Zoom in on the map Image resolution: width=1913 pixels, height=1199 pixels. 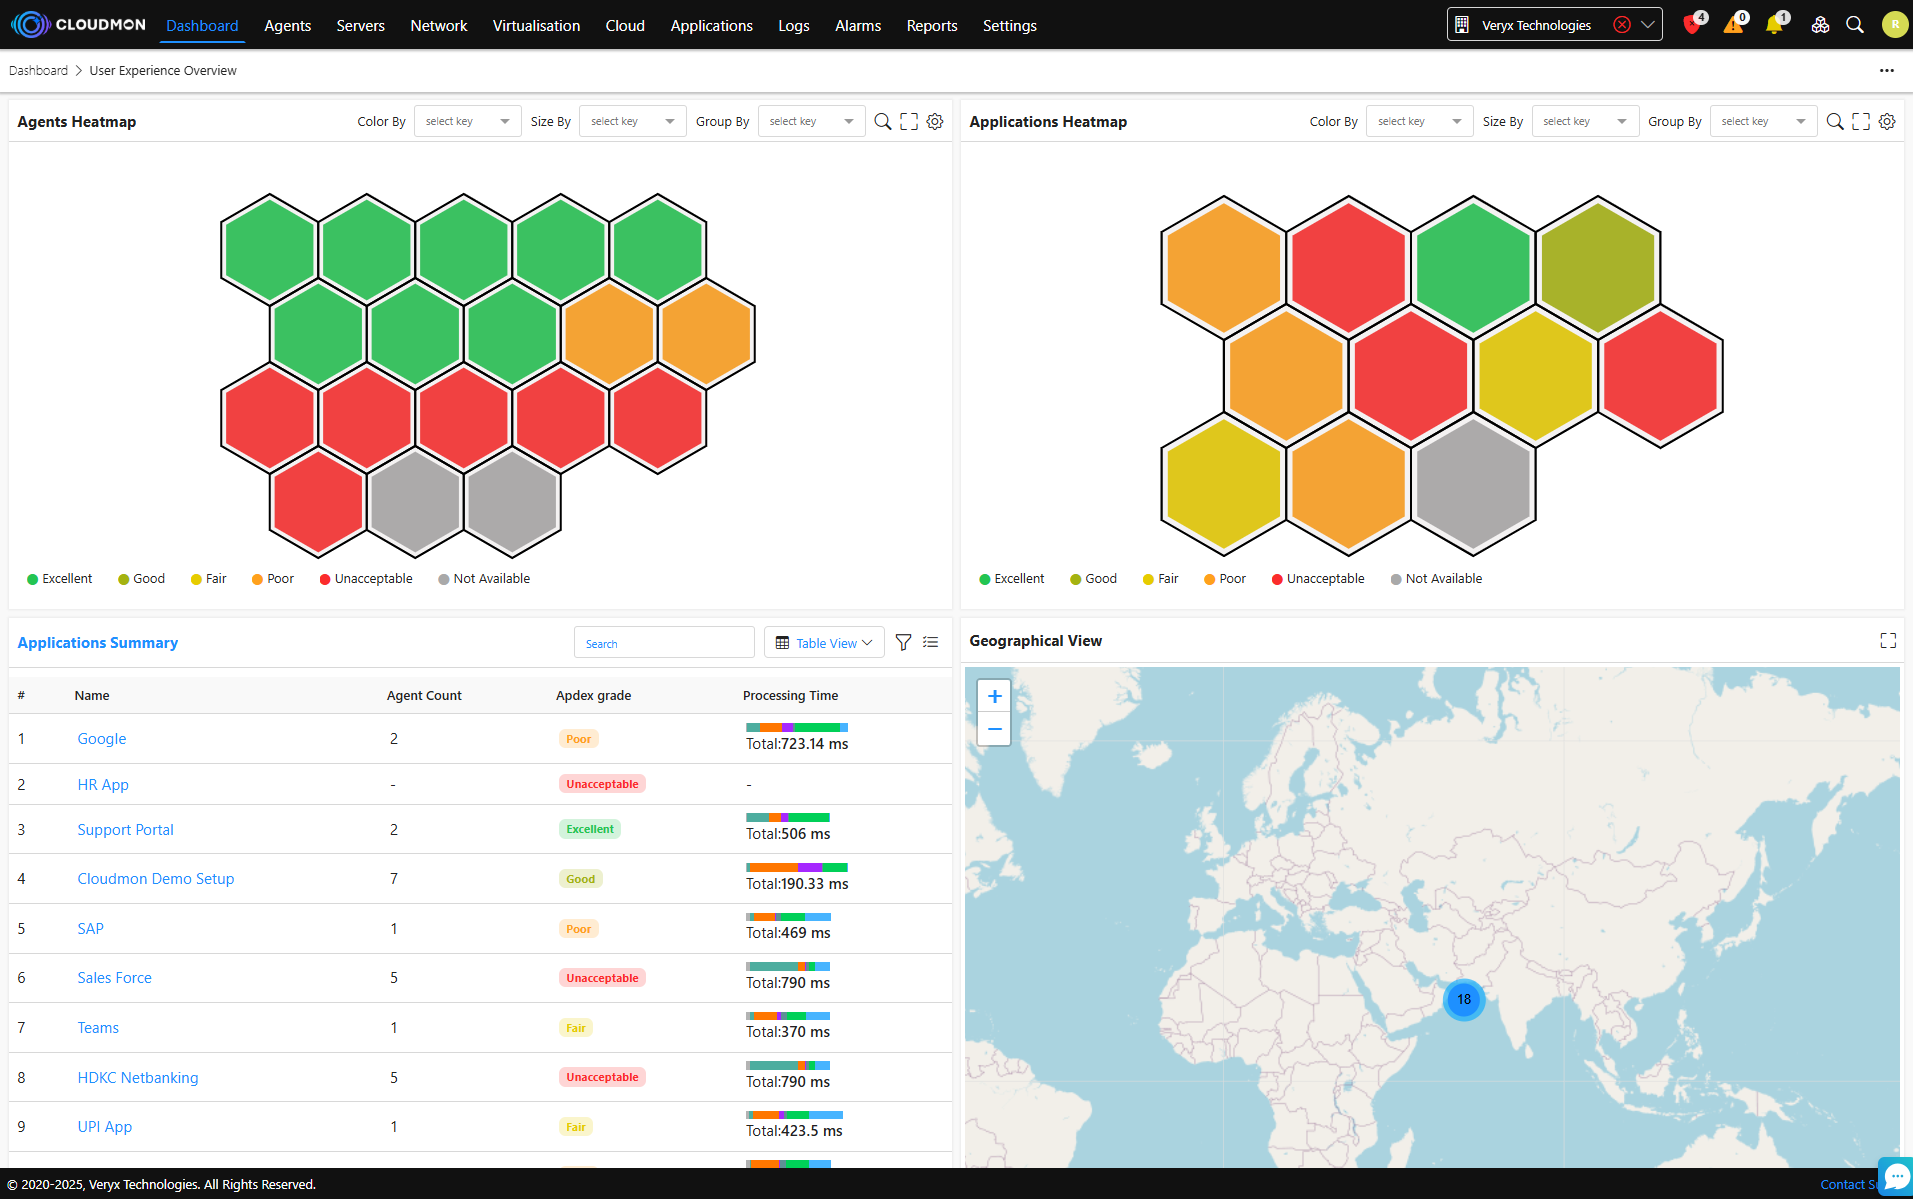pos(994,697)
